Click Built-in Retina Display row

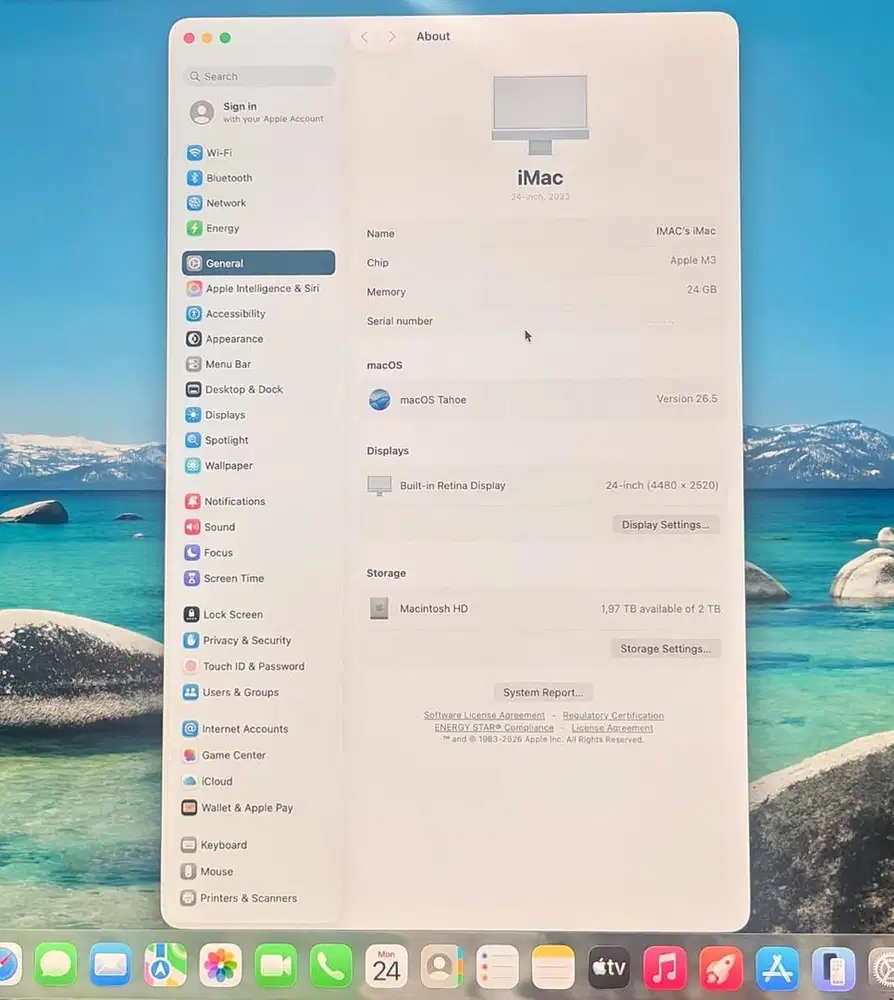click(x=543, y=485)
